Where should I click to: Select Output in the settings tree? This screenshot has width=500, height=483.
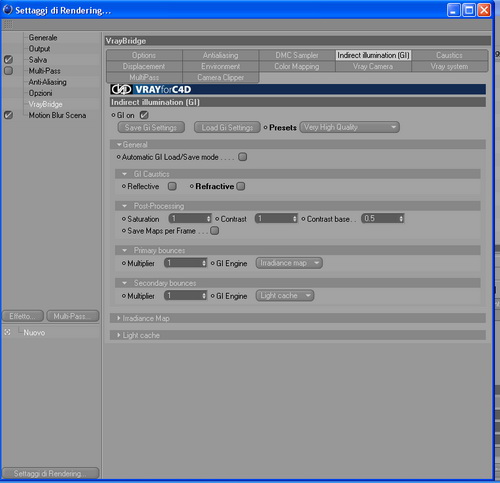coord(39,49)
